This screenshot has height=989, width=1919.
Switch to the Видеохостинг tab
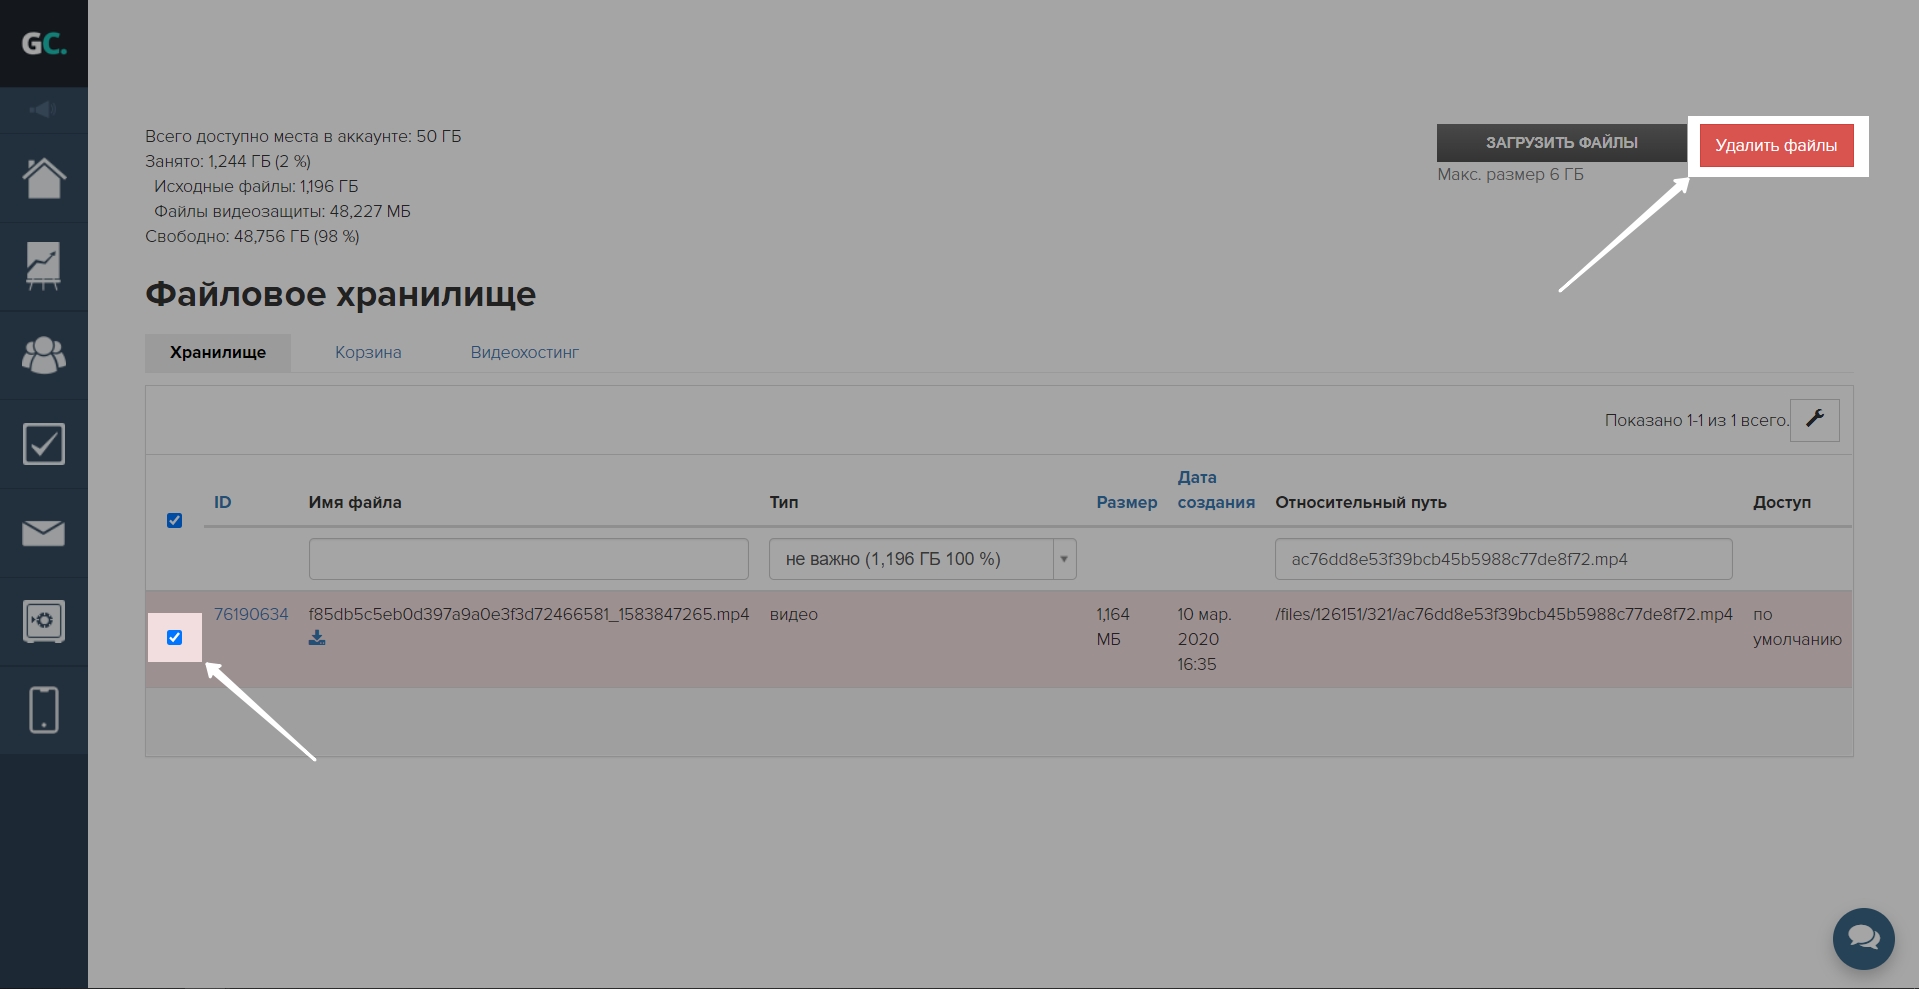coord(524,352)
